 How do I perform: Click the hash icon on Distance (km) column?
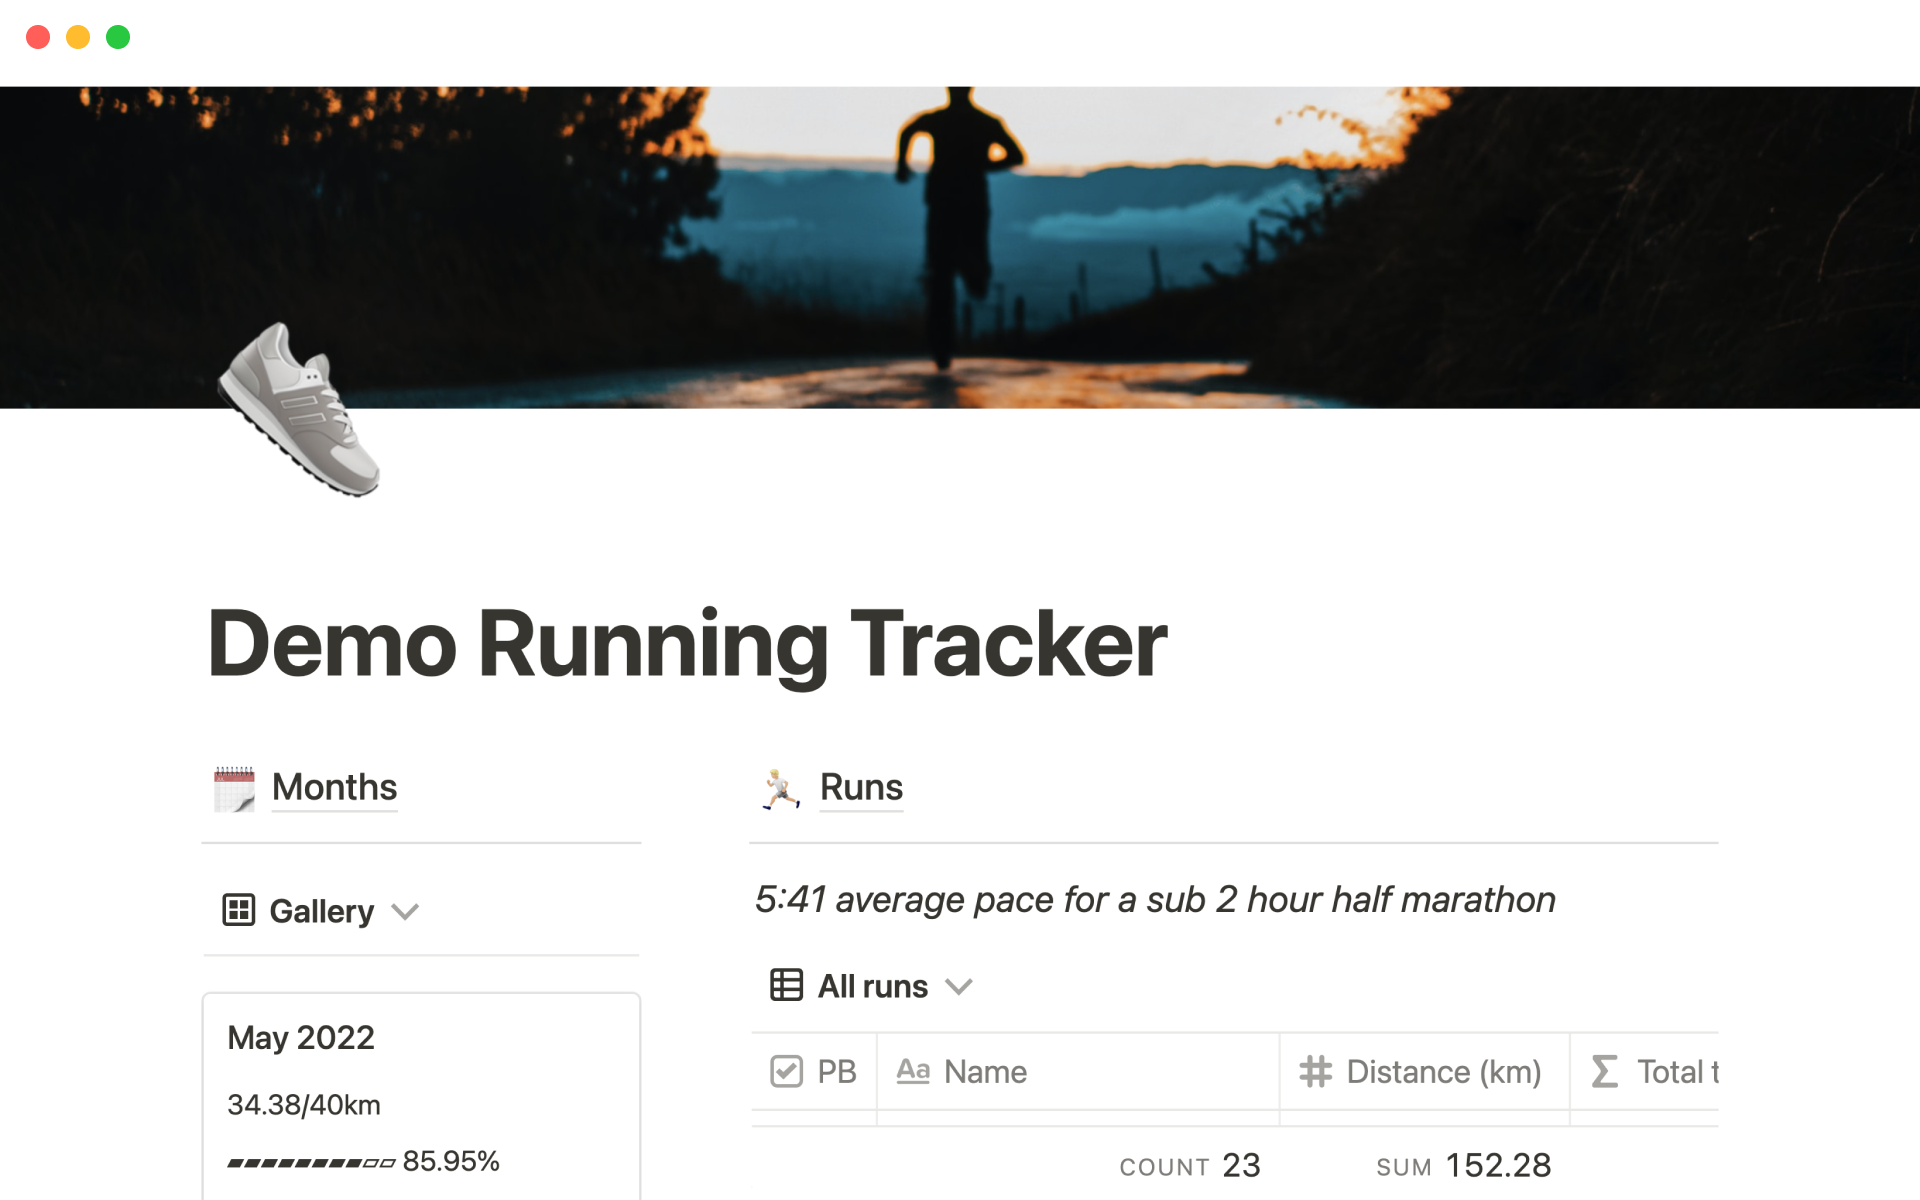tap(1315, 1071)
